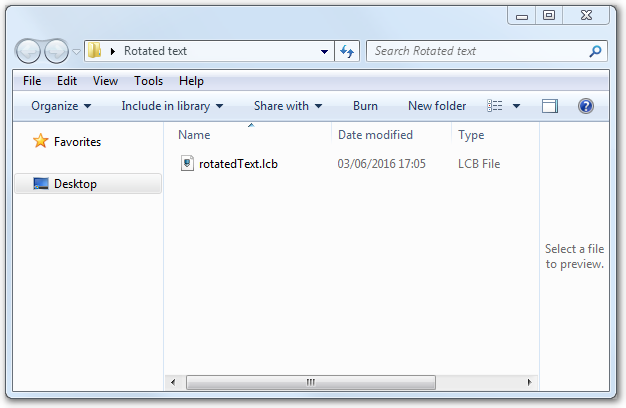The height and width of the screenshot is (408, 626).
Task: Open the File menu
Action: 32,81
